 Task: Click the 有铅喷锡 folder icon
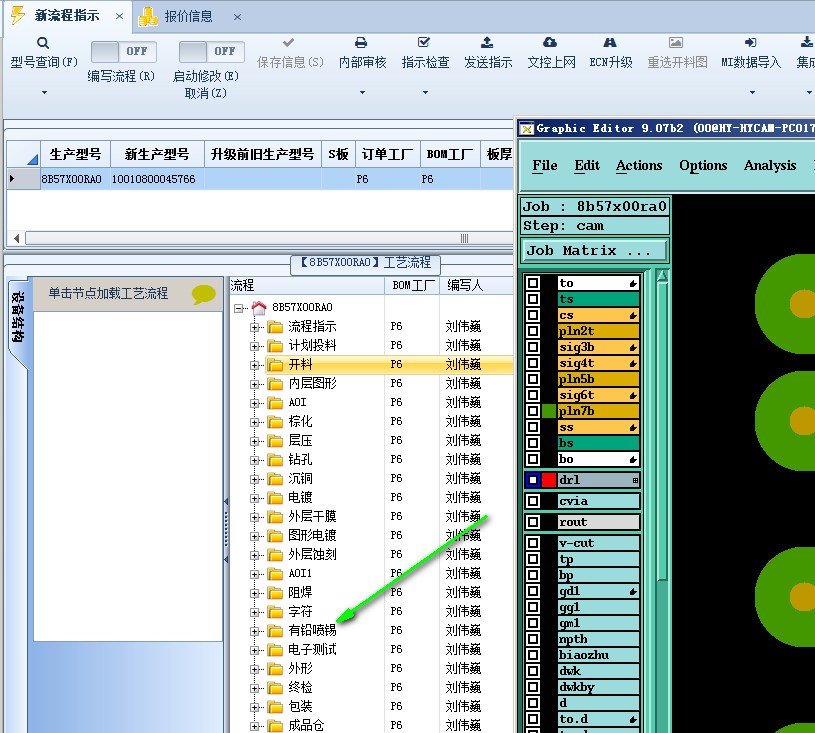(x=275, y=631)
